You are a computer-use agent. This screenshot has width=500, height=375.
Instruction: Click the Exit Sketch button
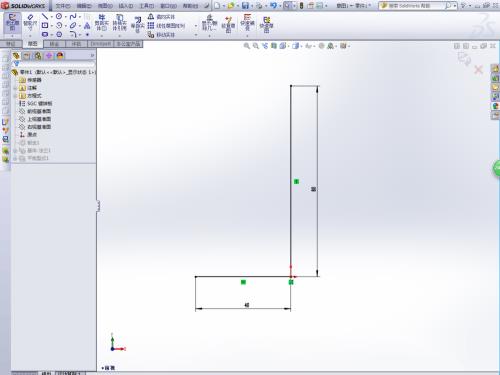click(x=12, y=22)
